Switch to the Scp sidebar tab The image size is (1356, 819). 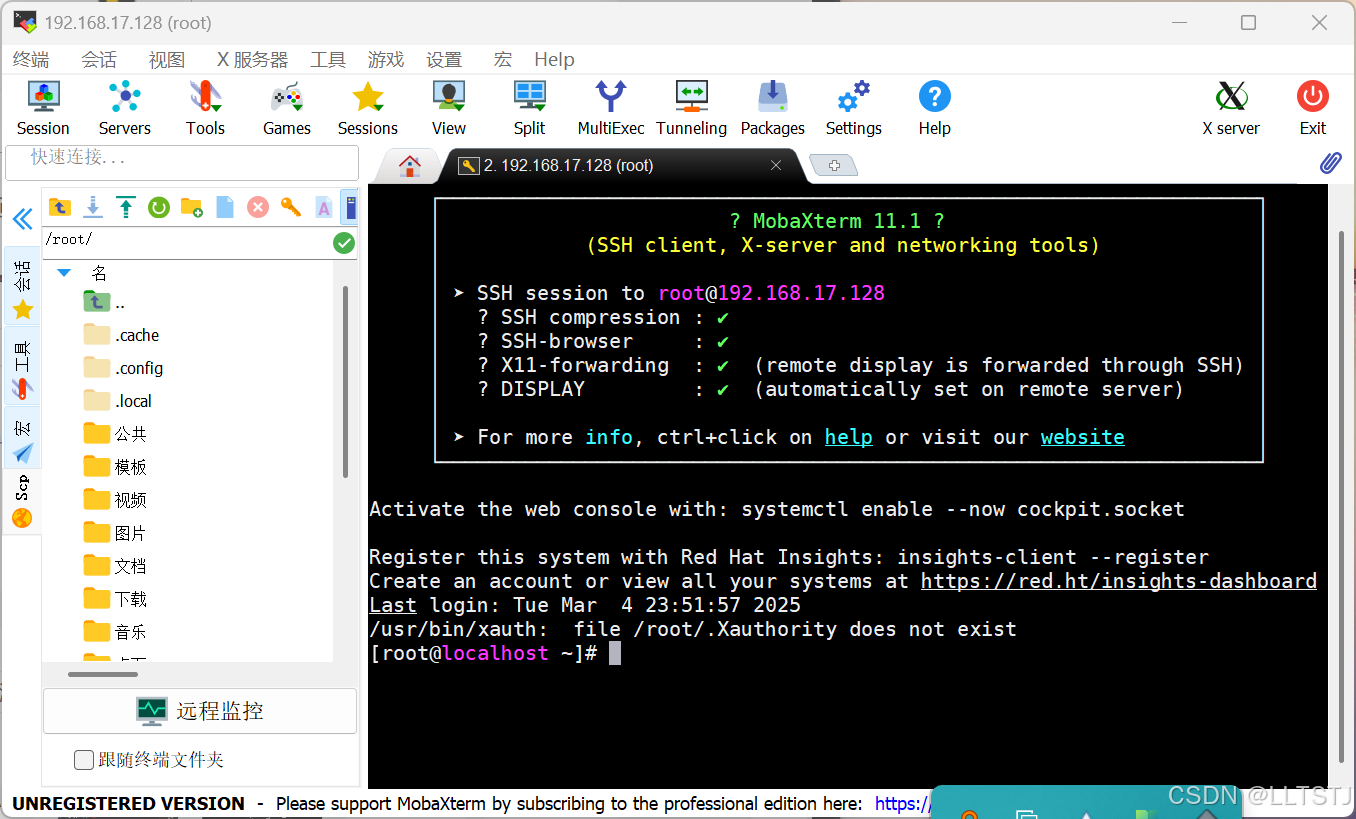click(23, 501)
